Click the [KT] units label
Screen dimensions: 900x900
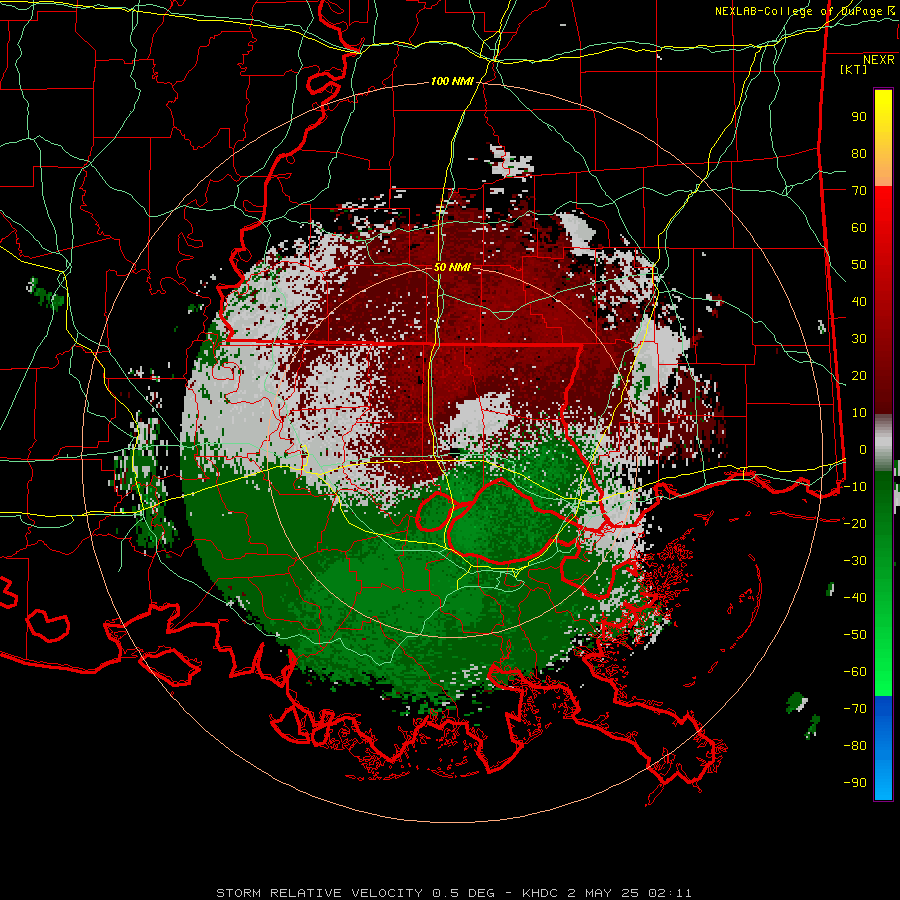[x=854, y=69]
